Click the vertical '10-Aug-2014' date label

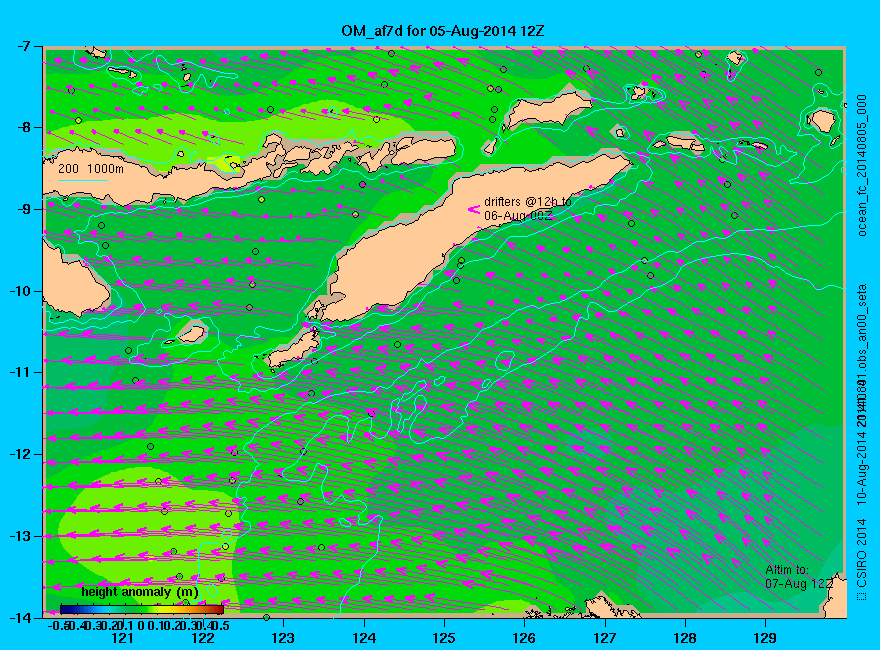tap(861, 468)
